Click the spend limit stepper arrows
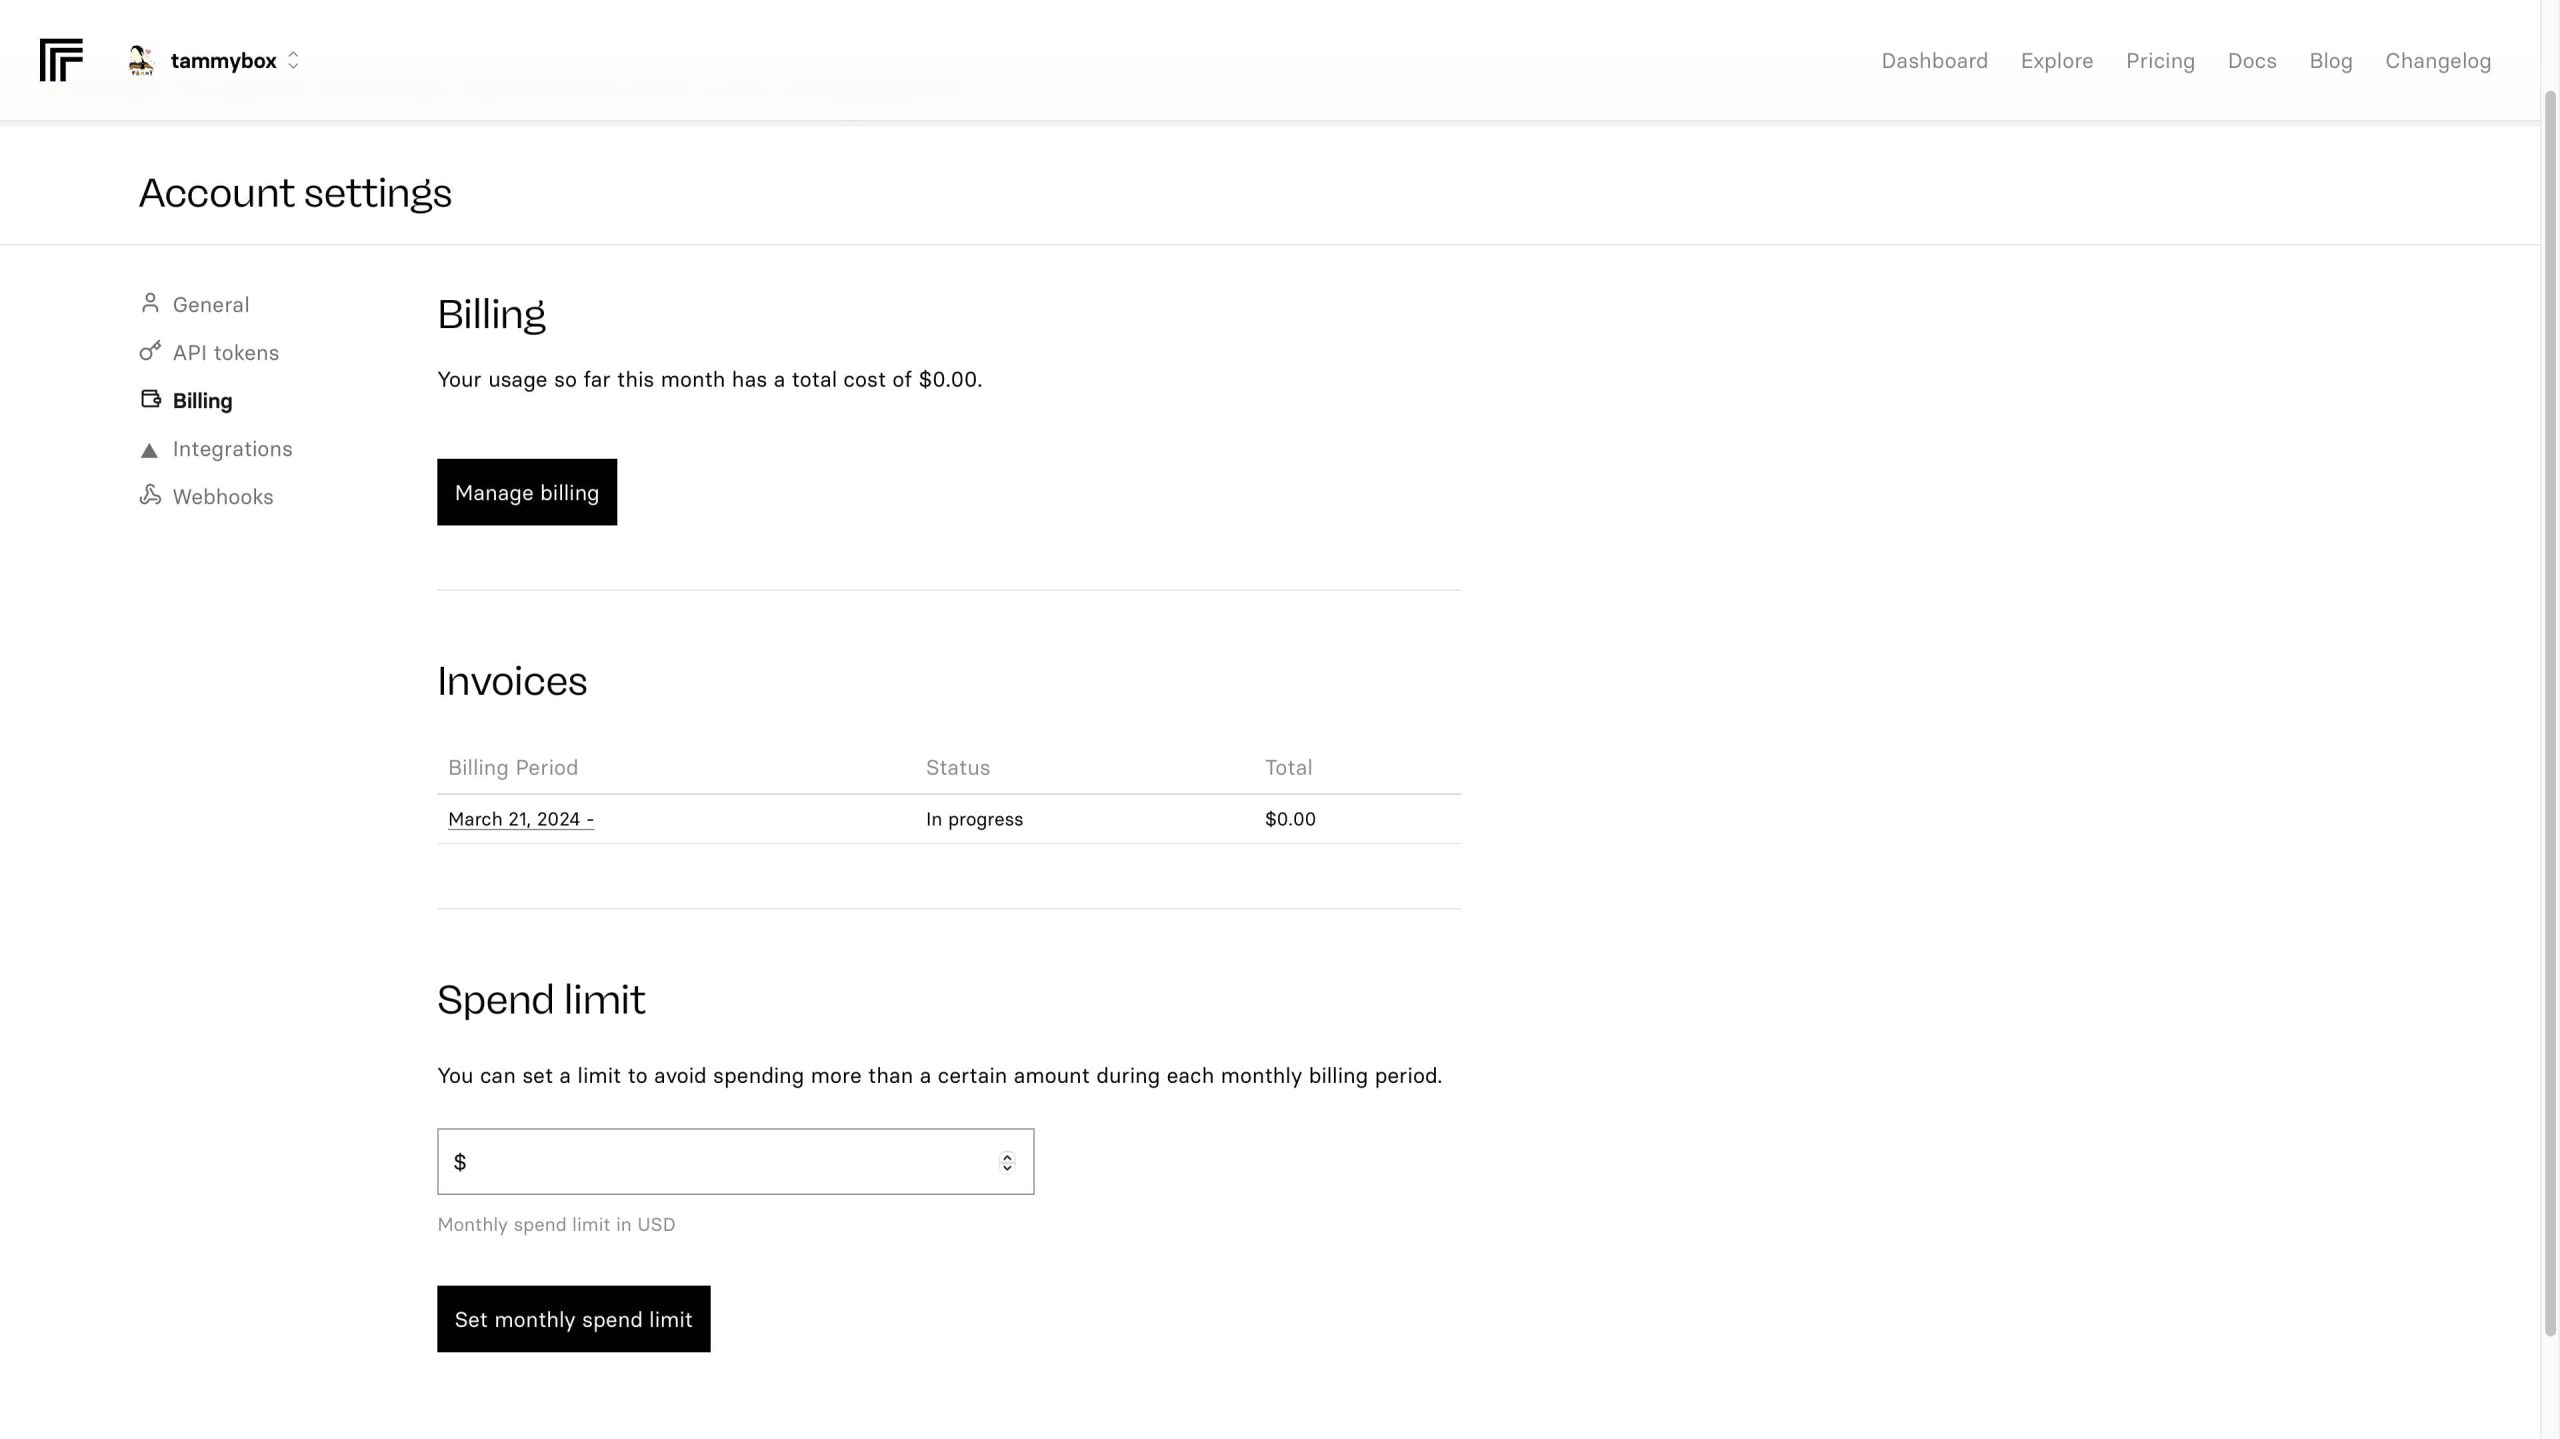This screenshot has height=1439, width=2560. (1006, 1161)
